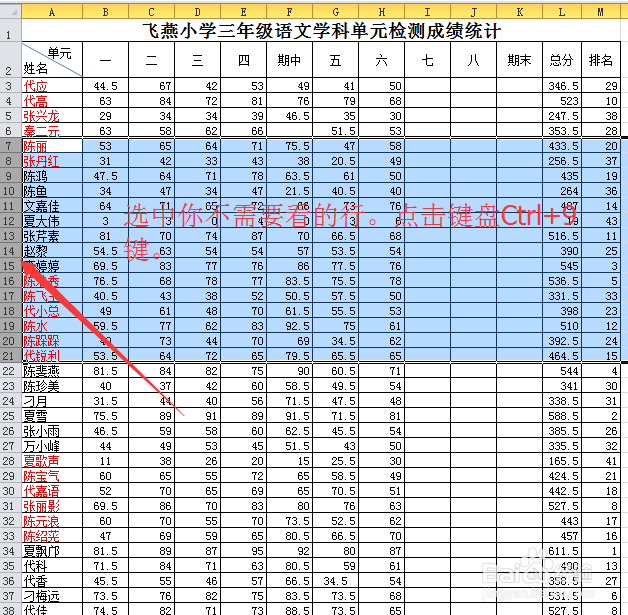Screen dimensions: 628x615
Task: Select row 34 header
Action: click(10, 551)
